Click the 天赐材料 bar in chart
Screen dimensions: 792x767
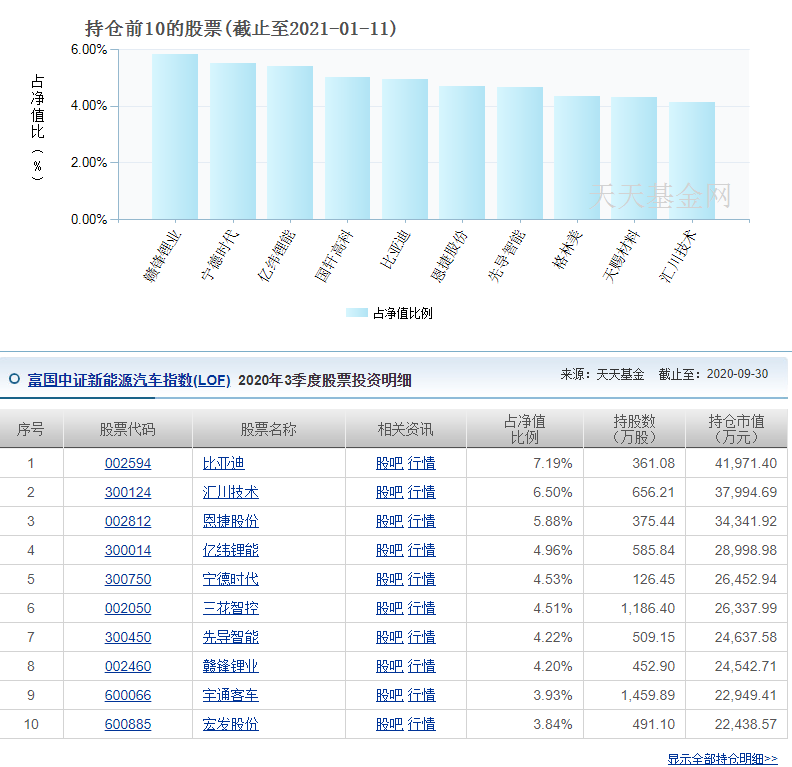(x=634, y=158)
